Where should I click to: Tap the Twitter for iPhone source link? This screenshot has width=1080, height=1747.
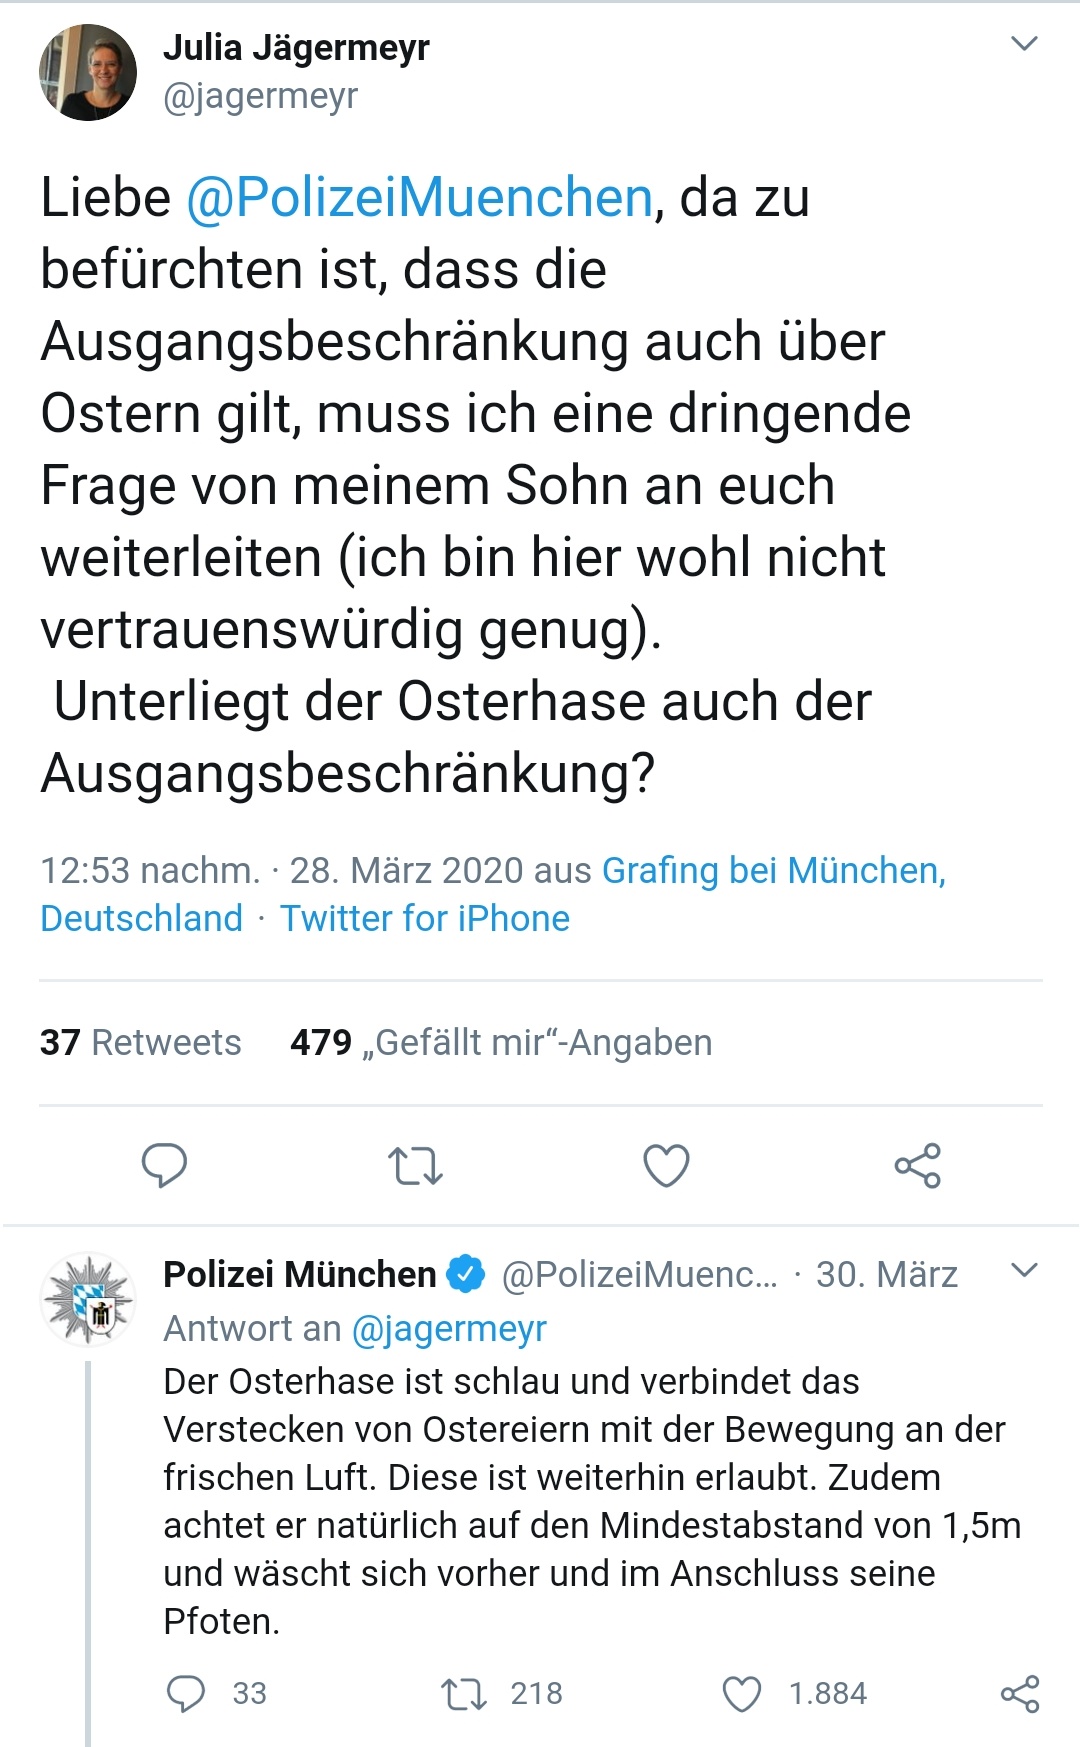point(425,918)
